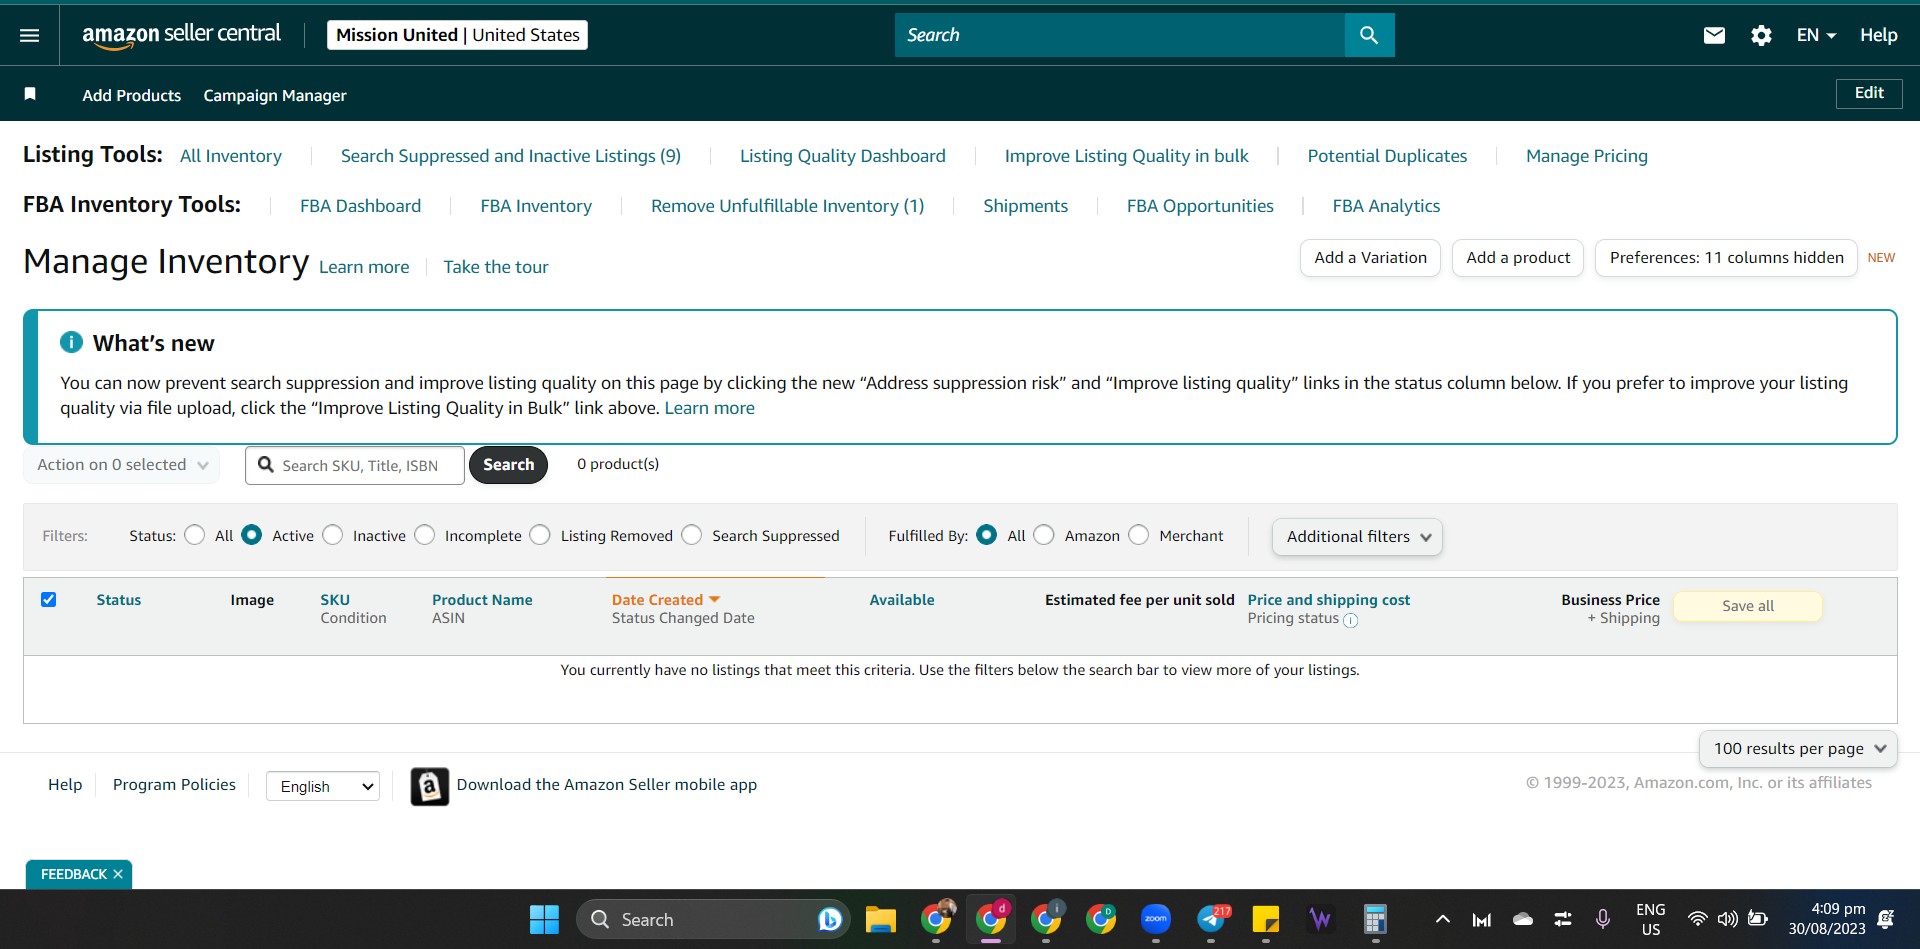Open the Mission United marketplace switcher
The image size is (1920, 949).
point(457,35)
